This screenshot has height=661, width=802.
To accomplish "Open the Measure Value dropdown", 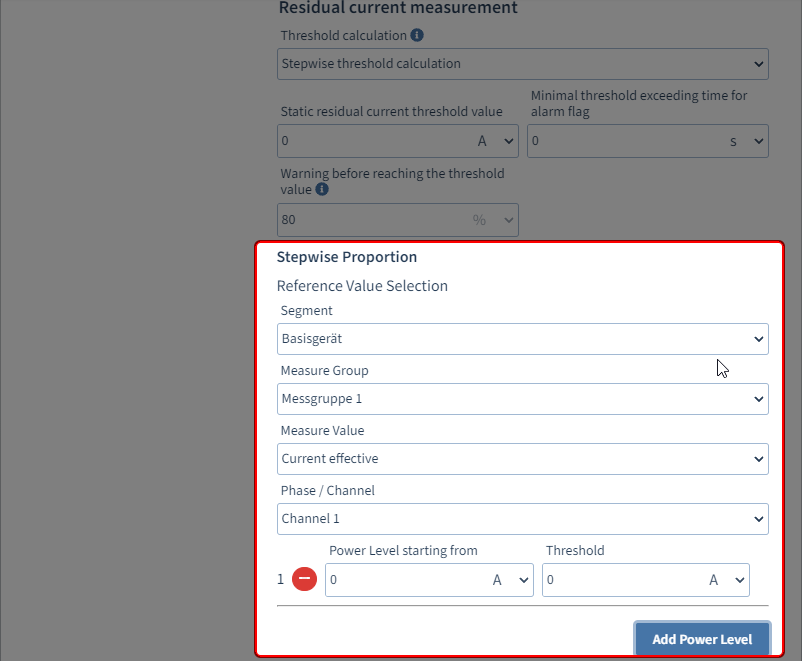I will pos(522,459).
